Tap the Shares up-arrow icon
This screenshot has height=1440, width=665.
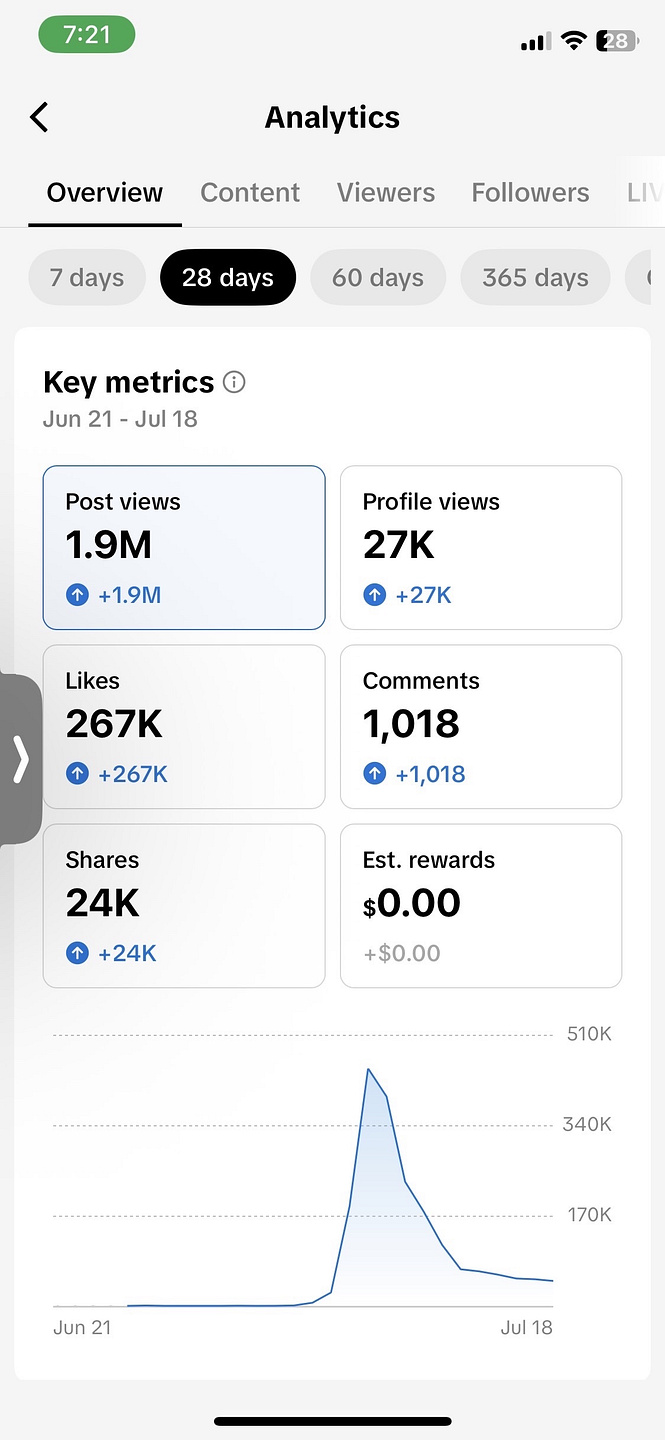click(77, 953)
